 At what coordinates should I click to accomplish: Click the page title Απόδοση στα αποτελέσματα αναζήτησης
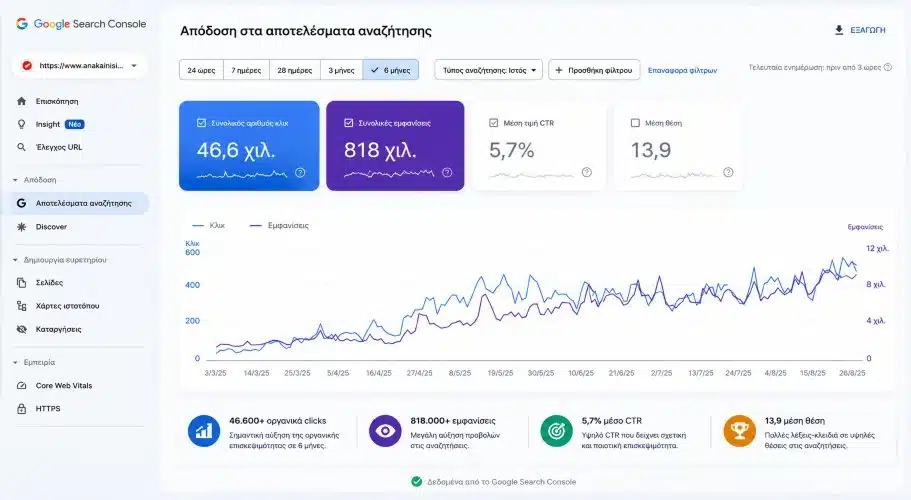coord(306,31)
